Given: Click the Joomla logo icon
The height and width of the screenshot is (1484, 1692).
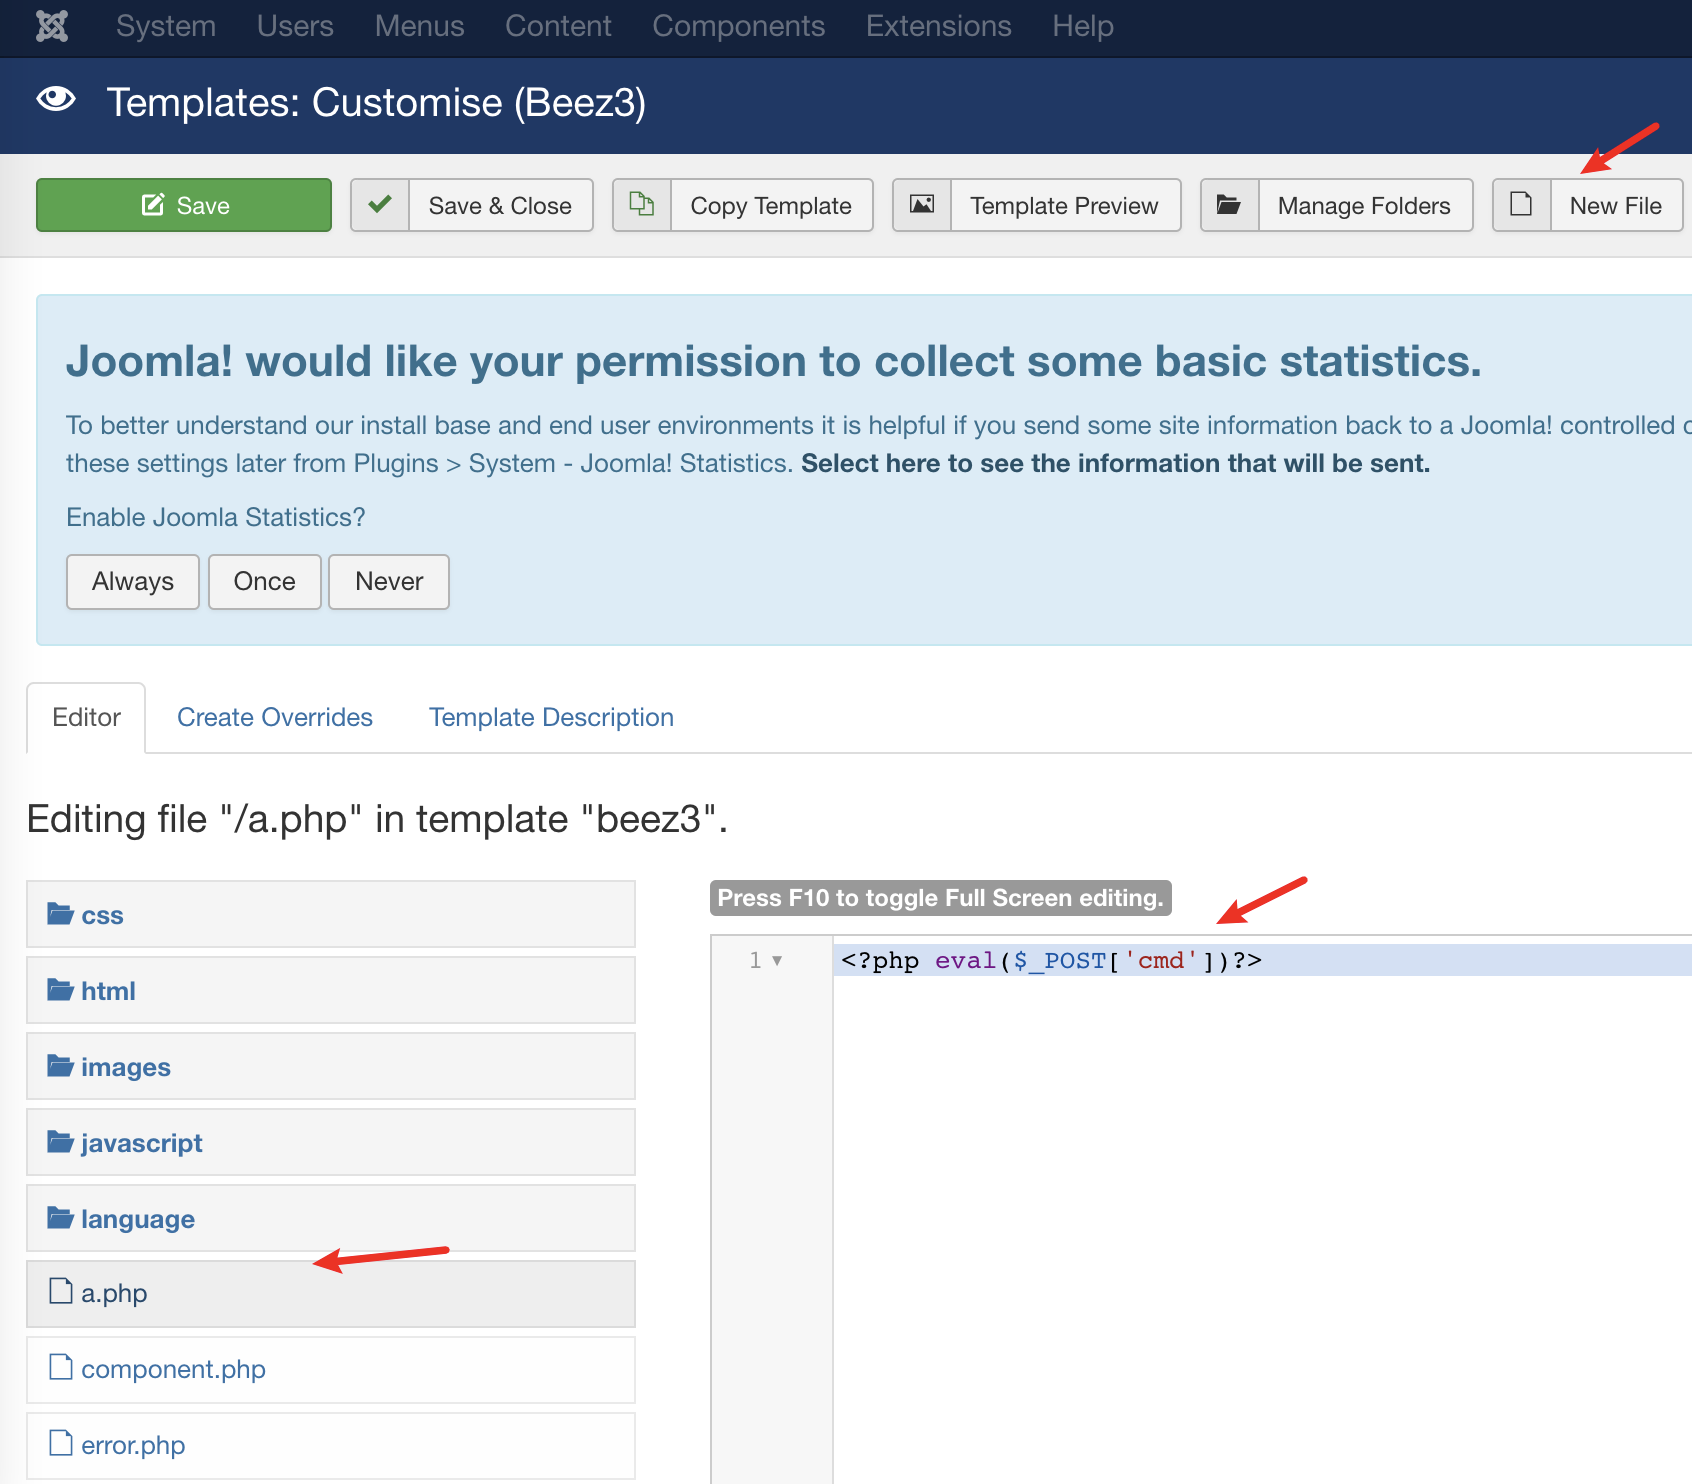Looking at the screenshot, I should (52, 26).
